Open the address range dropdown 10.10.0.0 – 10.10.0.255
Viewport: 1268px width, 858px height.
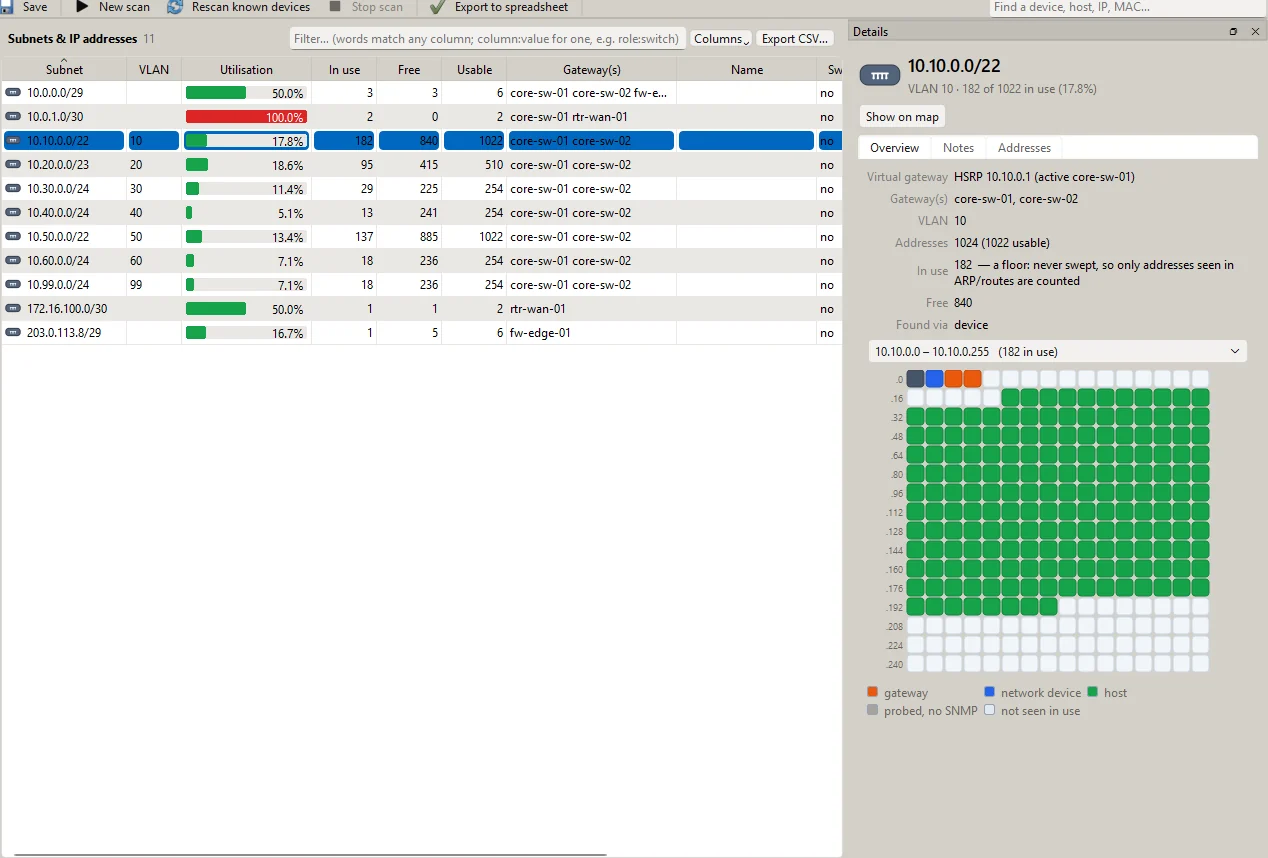coord(1058,351)
